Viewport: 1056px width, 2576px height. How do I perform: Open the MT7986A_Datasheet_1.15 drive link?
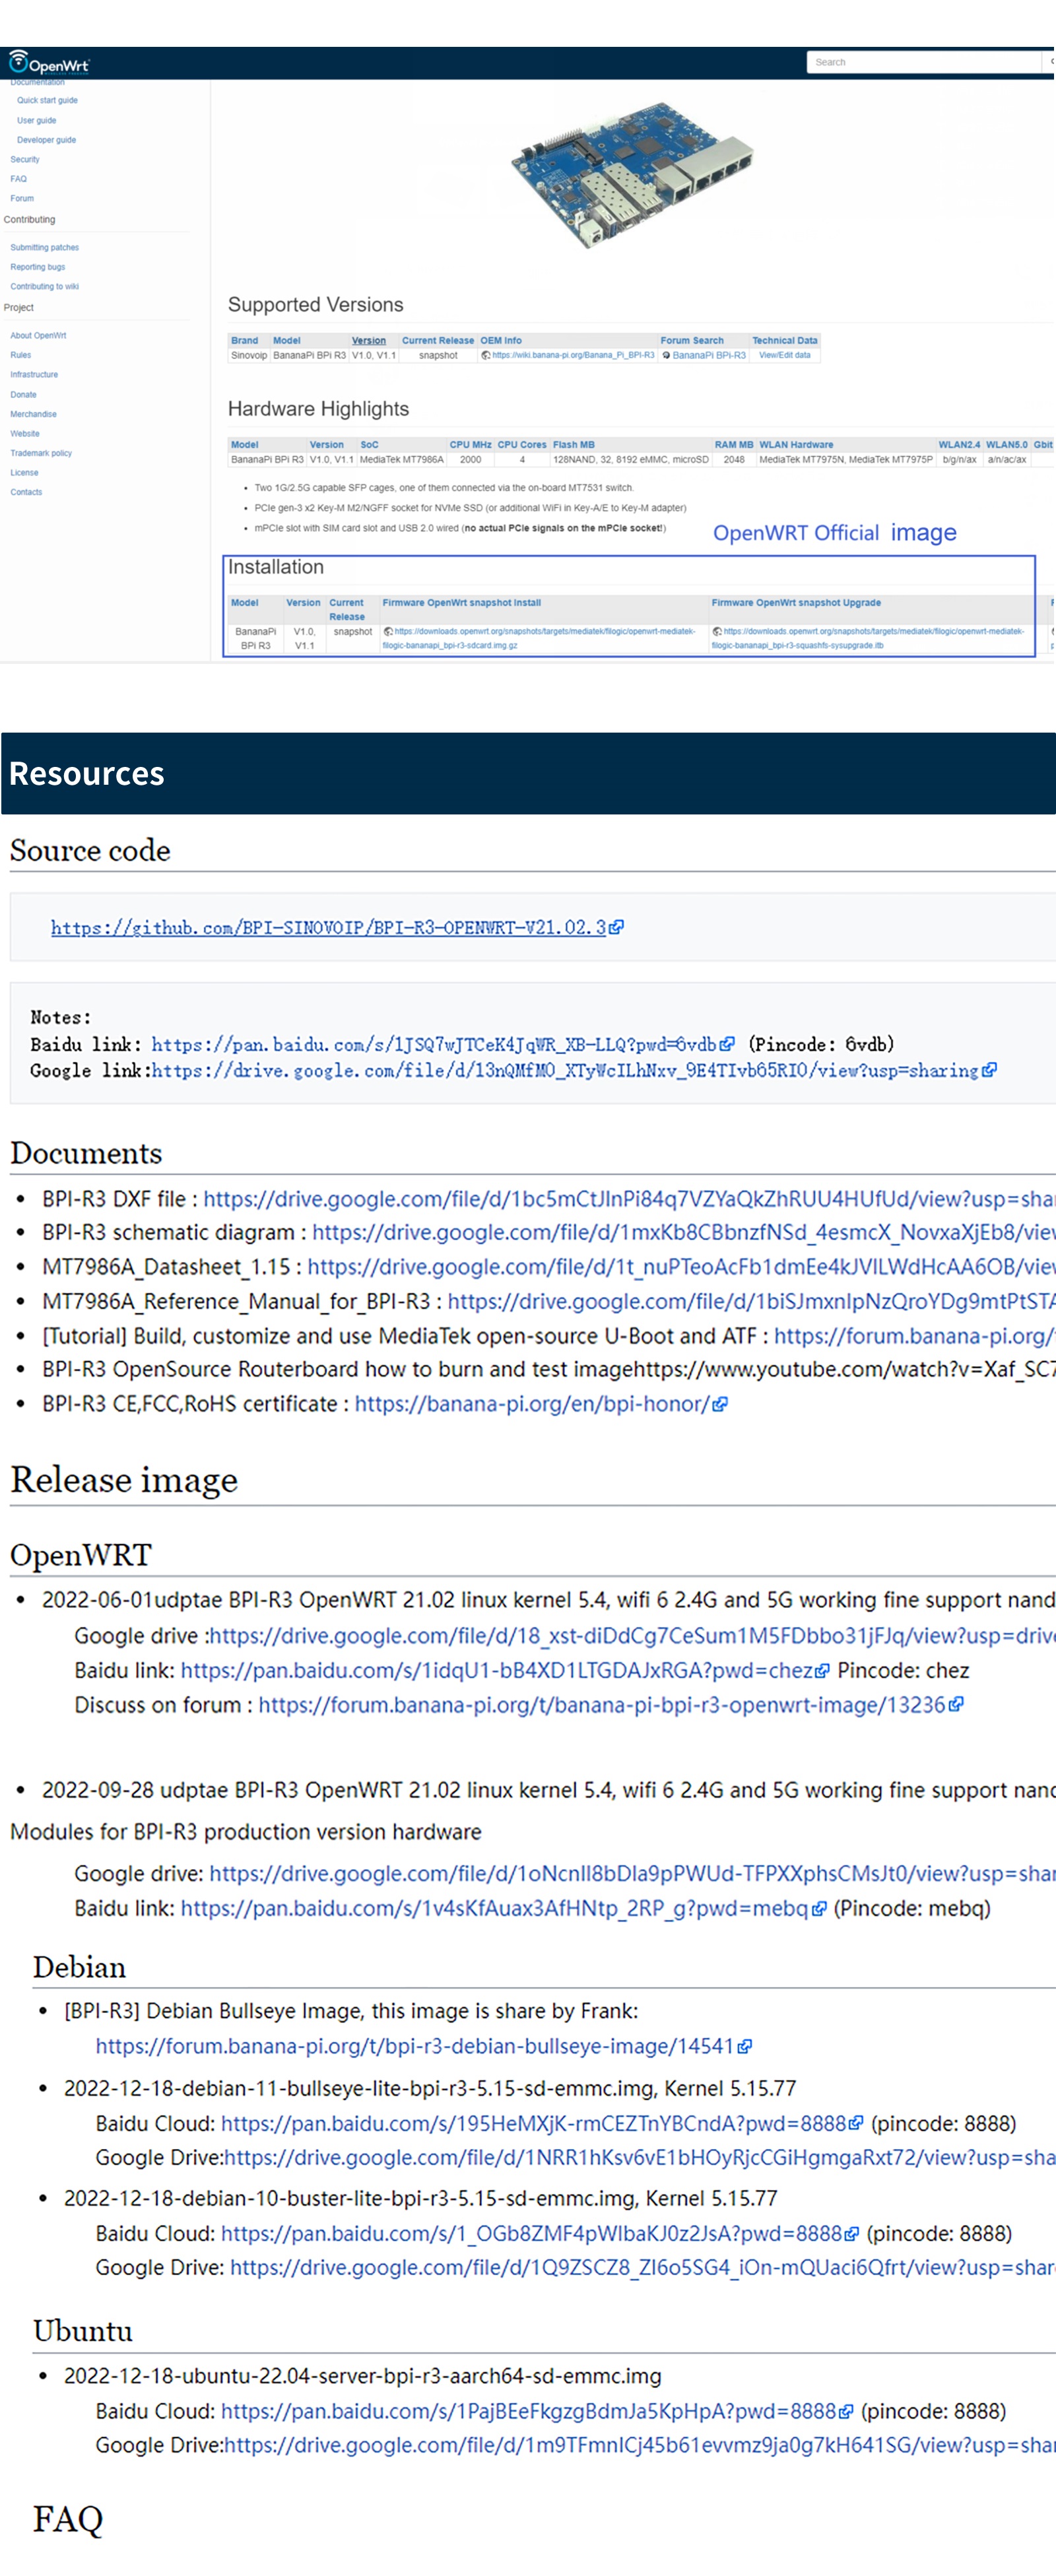pyautogui.click(x=680, y=1266)
